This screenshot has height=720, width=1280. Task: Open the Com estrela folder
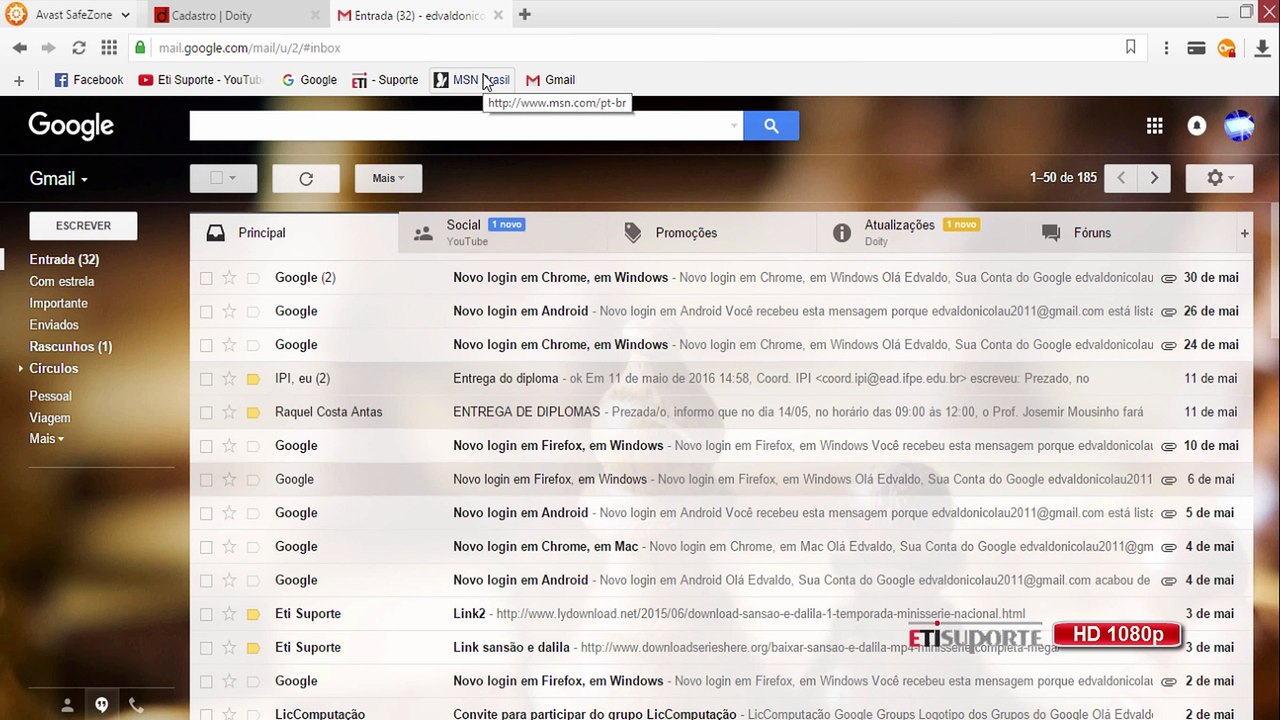click(x=62, y=282)
